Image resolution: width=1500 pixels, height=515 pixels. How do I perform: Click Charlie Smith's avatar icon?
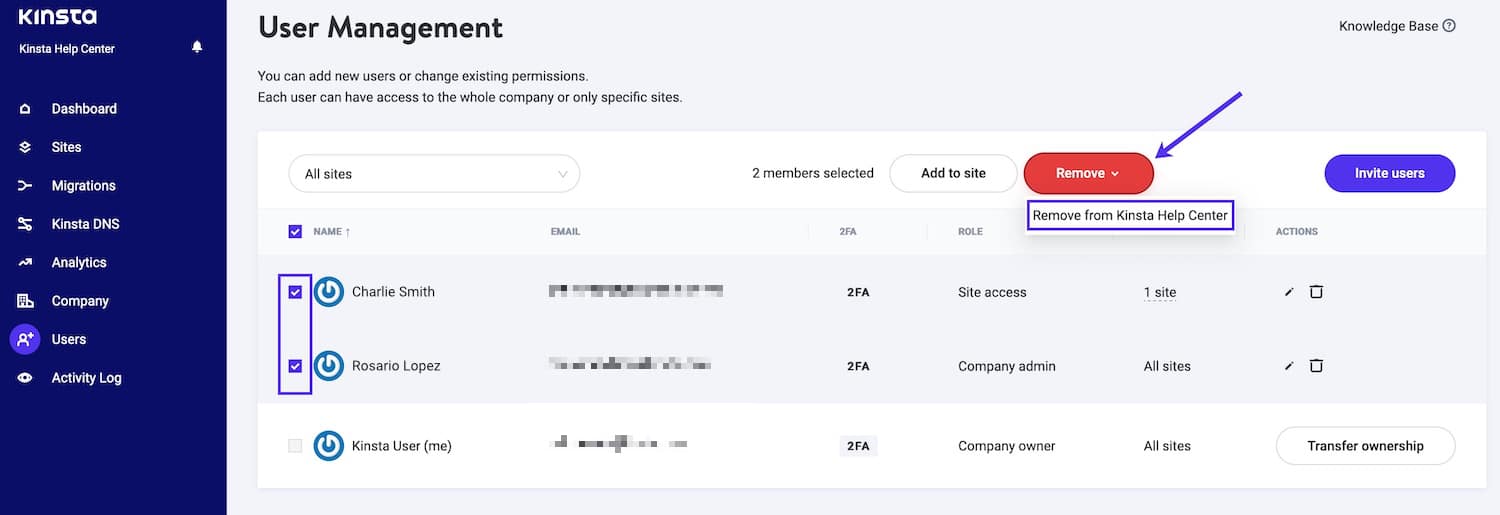[x=329, y=292]
